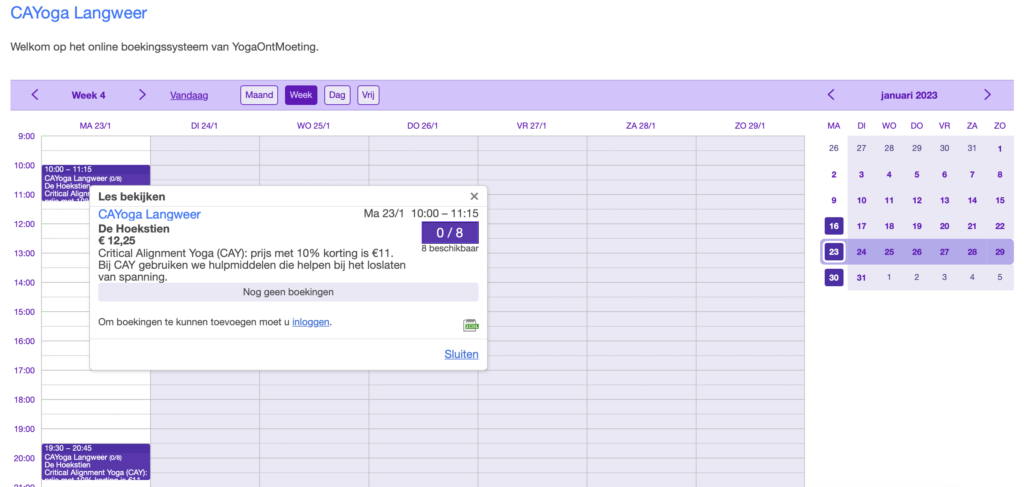The width and height of the screenshot is (1024, 487).
Task: Click the 8 beschikbaar text
Action: (450, 249)
